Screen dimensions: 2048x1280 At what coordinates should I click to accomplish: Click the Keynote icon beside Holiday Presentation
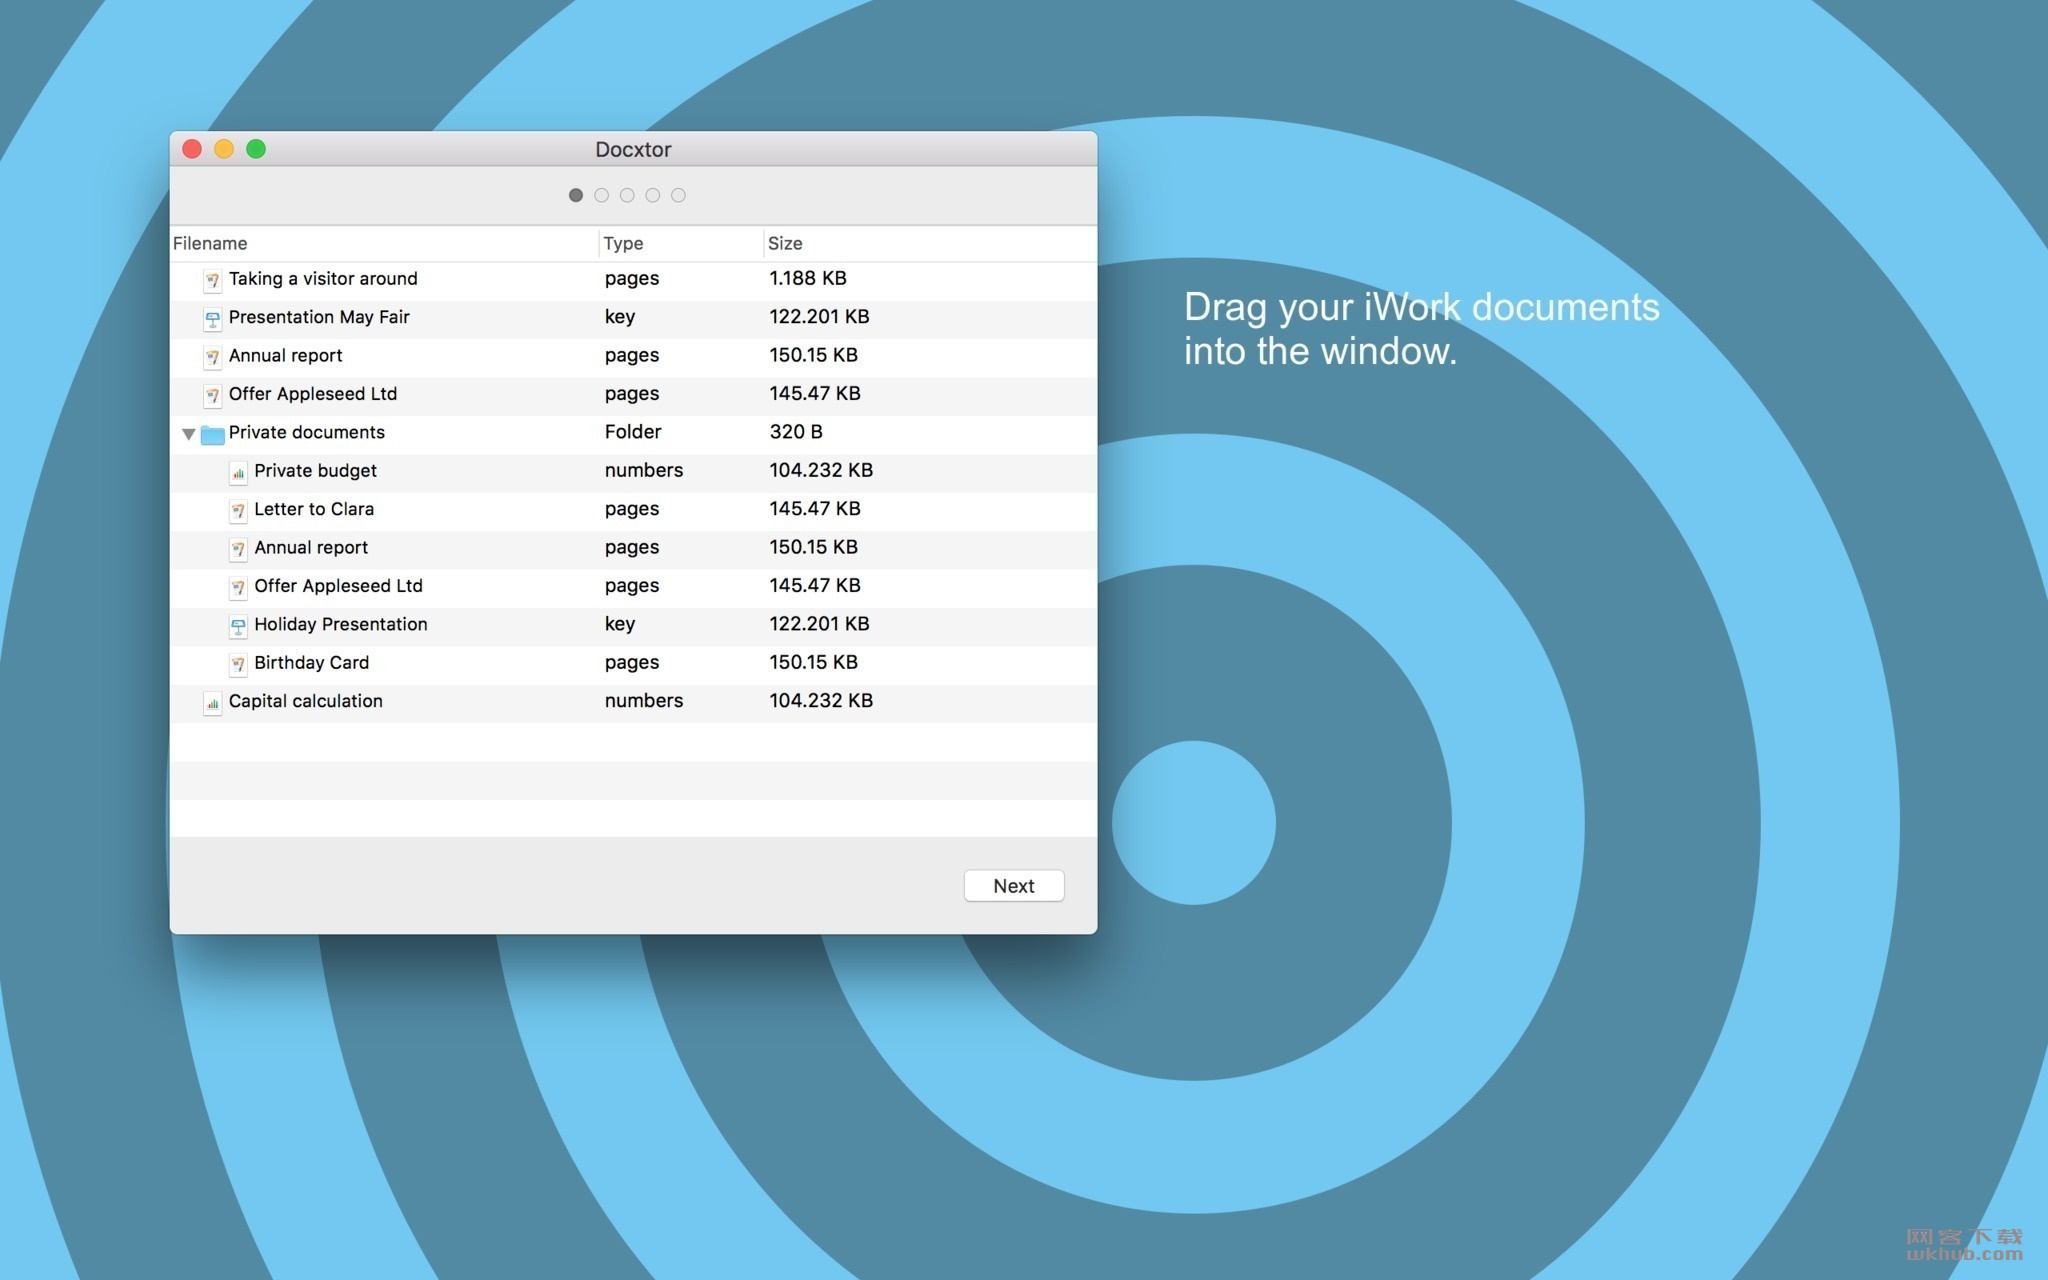(x=238, y=626)
